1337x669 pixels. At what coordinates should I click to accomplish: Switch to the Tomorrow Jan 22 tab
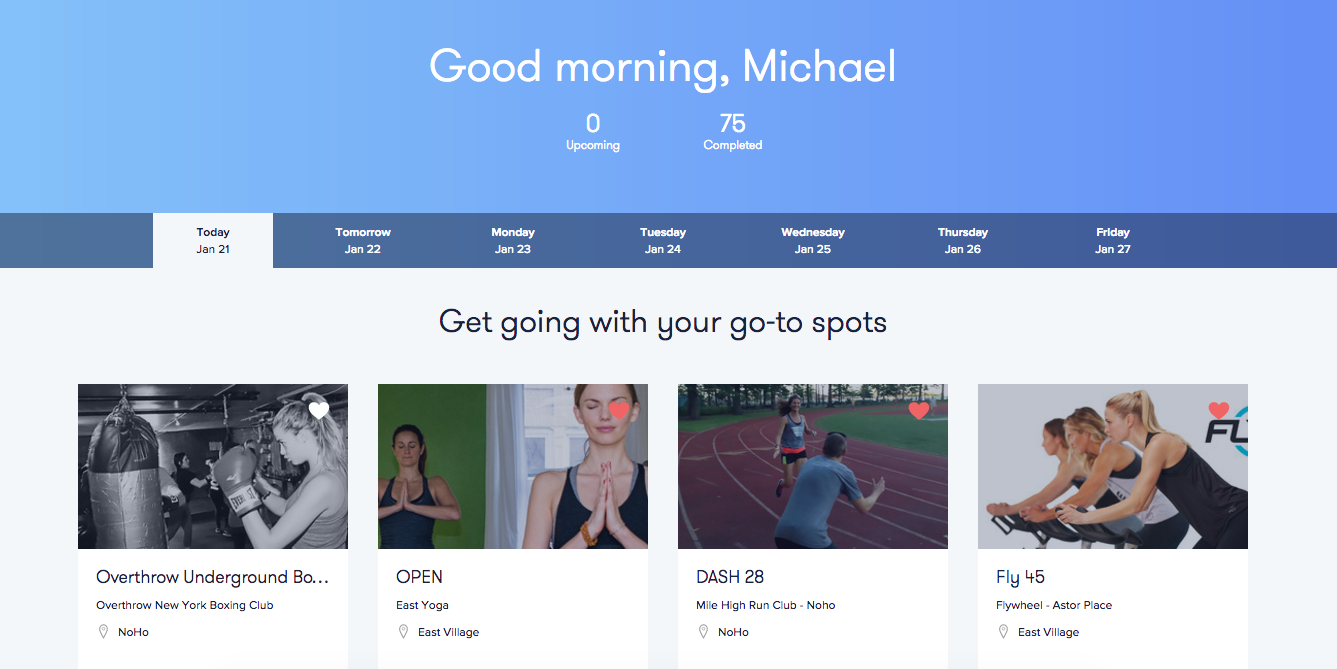[363, 240]
